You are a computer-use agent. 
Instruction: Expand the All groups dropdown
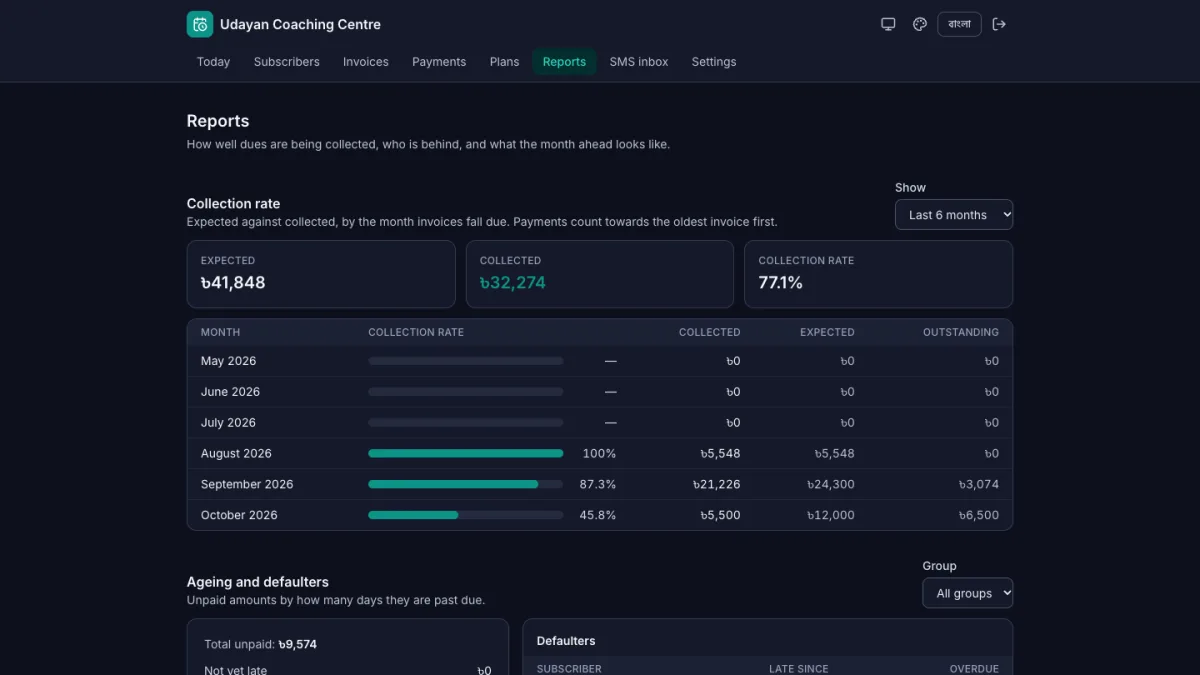click(x=968, y=593)
